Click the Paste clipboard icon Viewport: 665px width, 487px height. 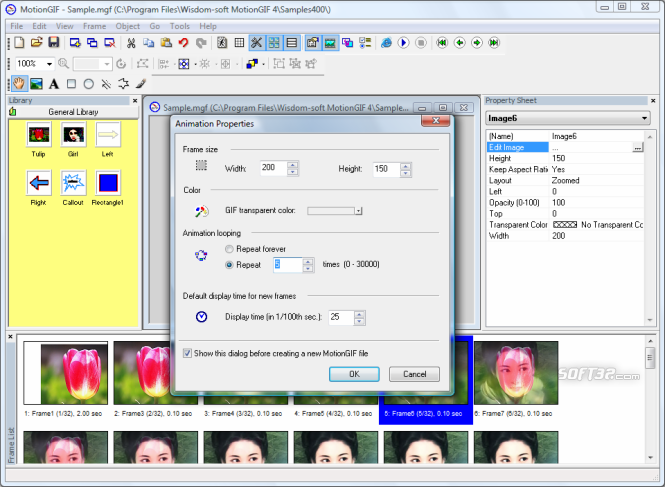click(166, 43)
